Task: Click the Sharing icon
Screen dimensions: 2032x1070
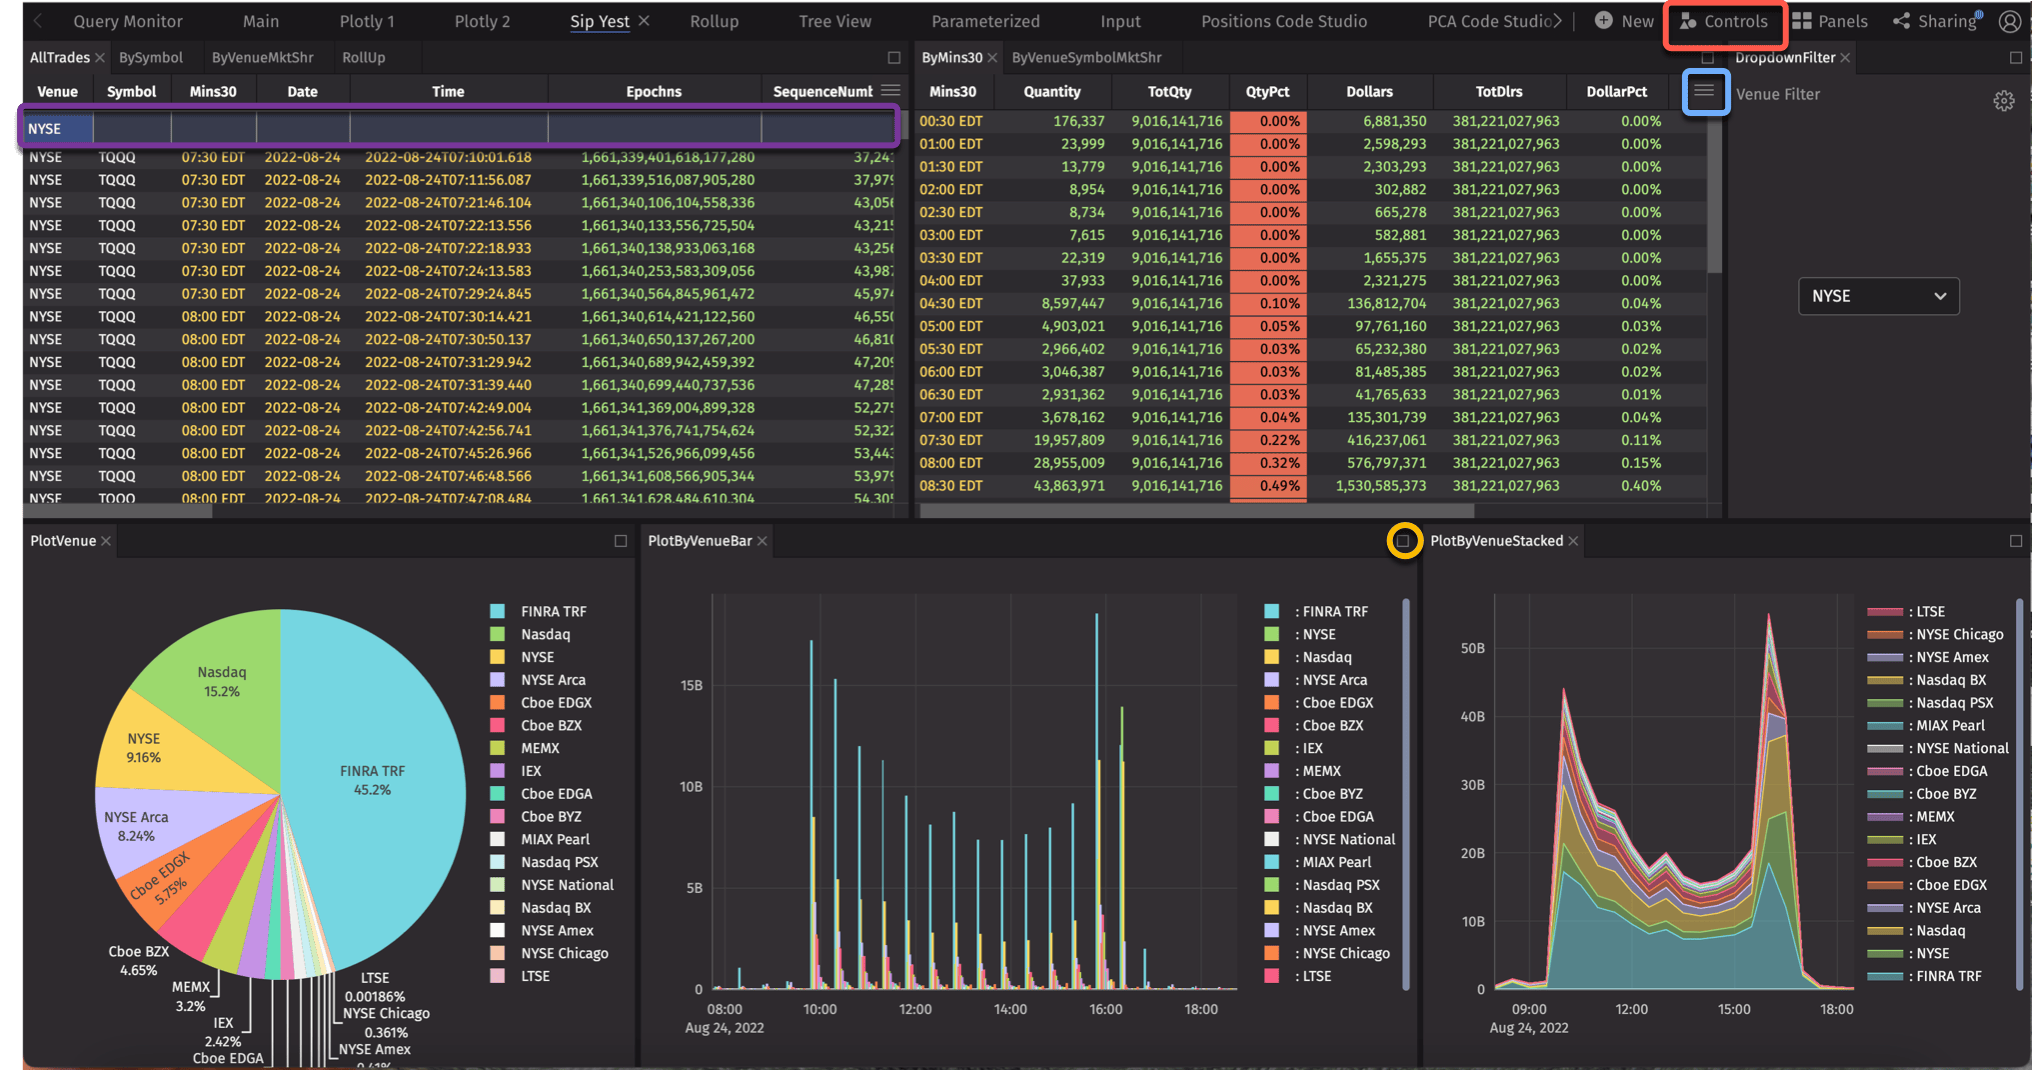Action: click(x=1902, y=21)
